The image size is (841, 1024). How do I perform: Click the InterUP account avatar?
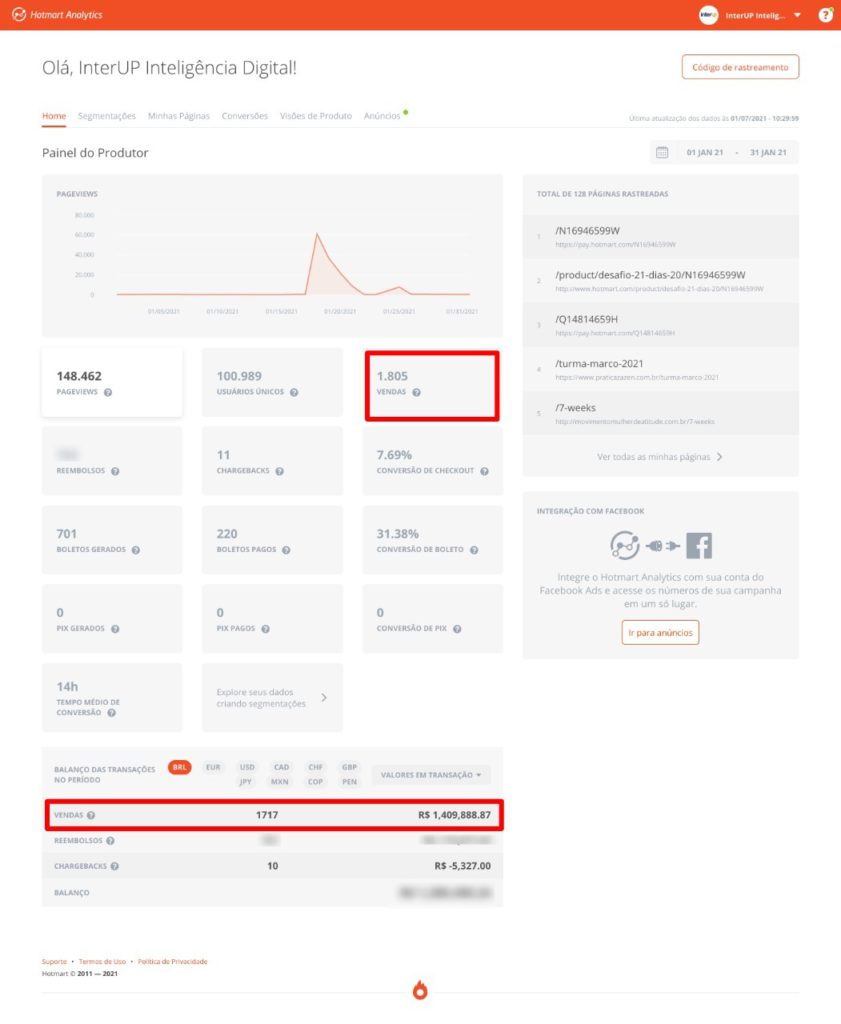click(708, 15)
